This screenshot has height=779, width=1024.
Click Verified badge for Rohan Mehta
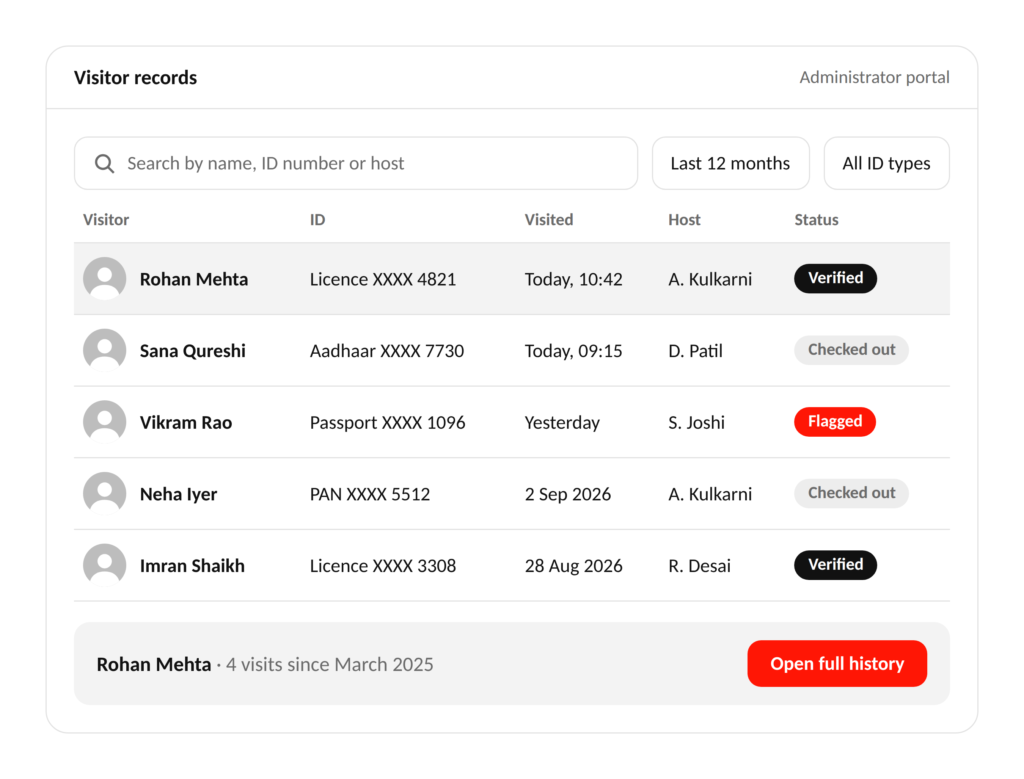835,278
